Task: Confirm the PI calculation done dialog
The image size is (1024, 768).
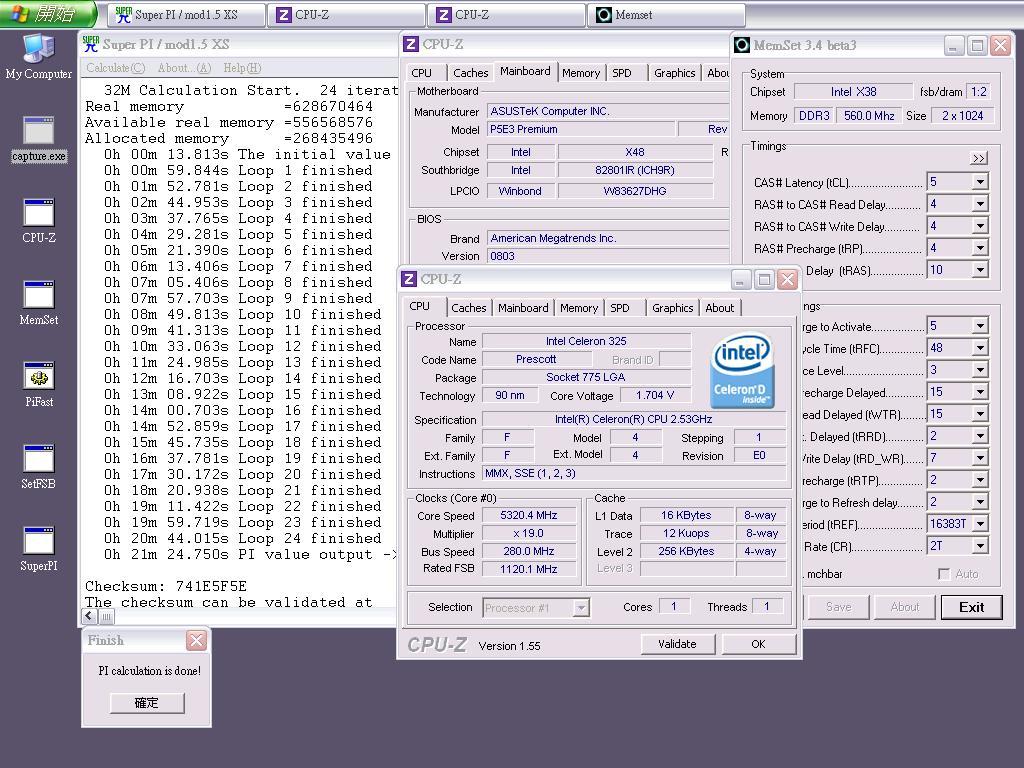Action: pyautogui.click(x=147, y=703)
